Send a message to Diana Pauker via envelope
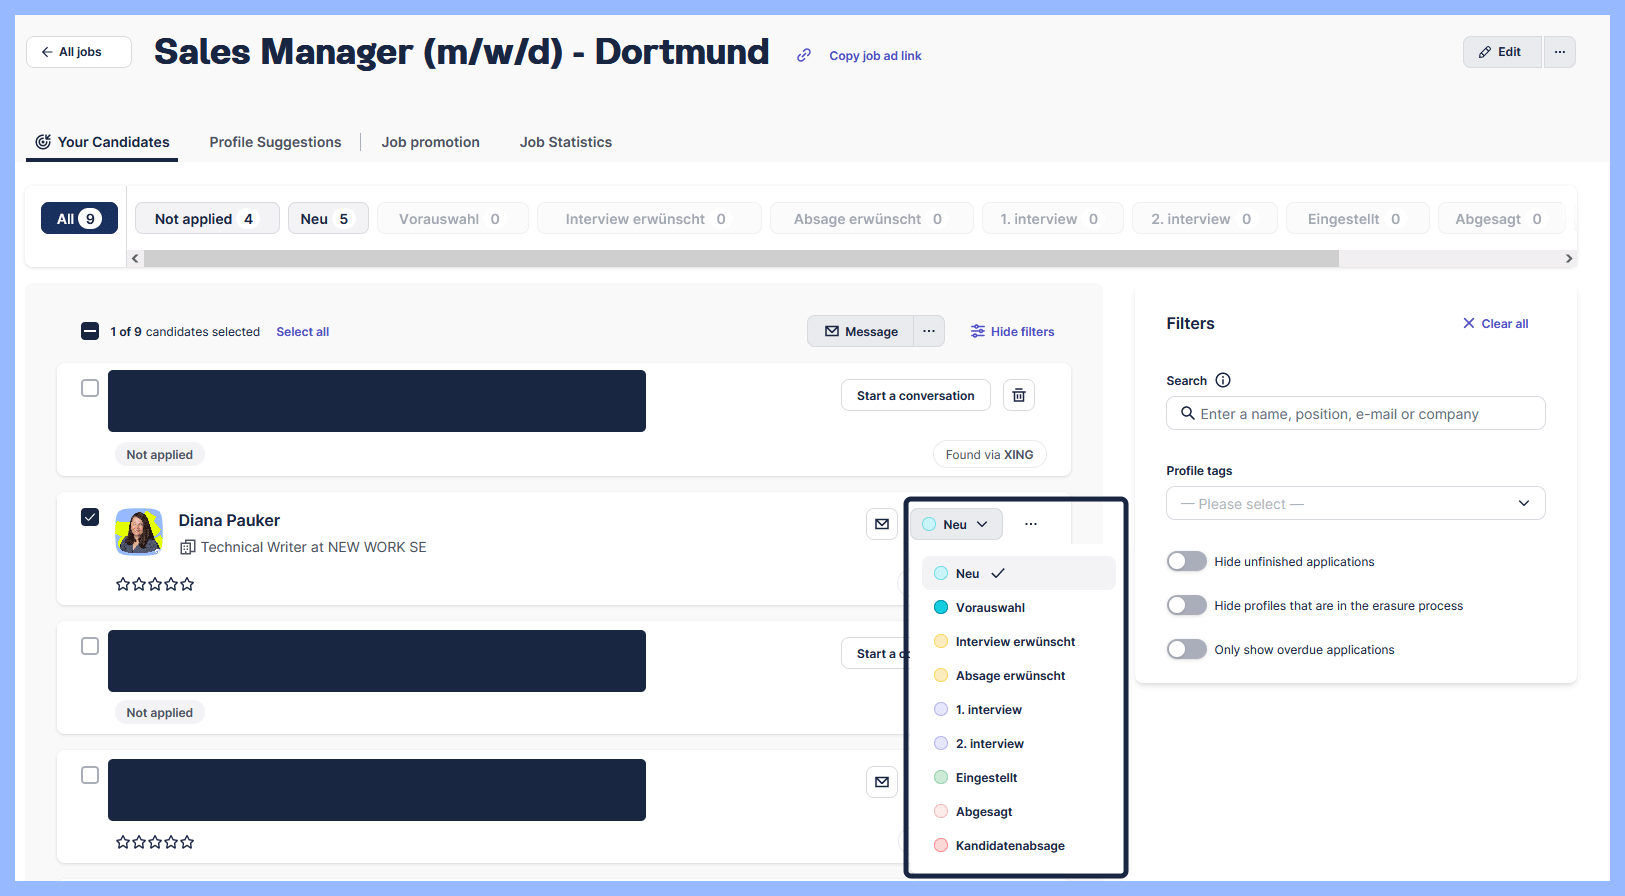 pyautogui.click(x=882, y=524)
